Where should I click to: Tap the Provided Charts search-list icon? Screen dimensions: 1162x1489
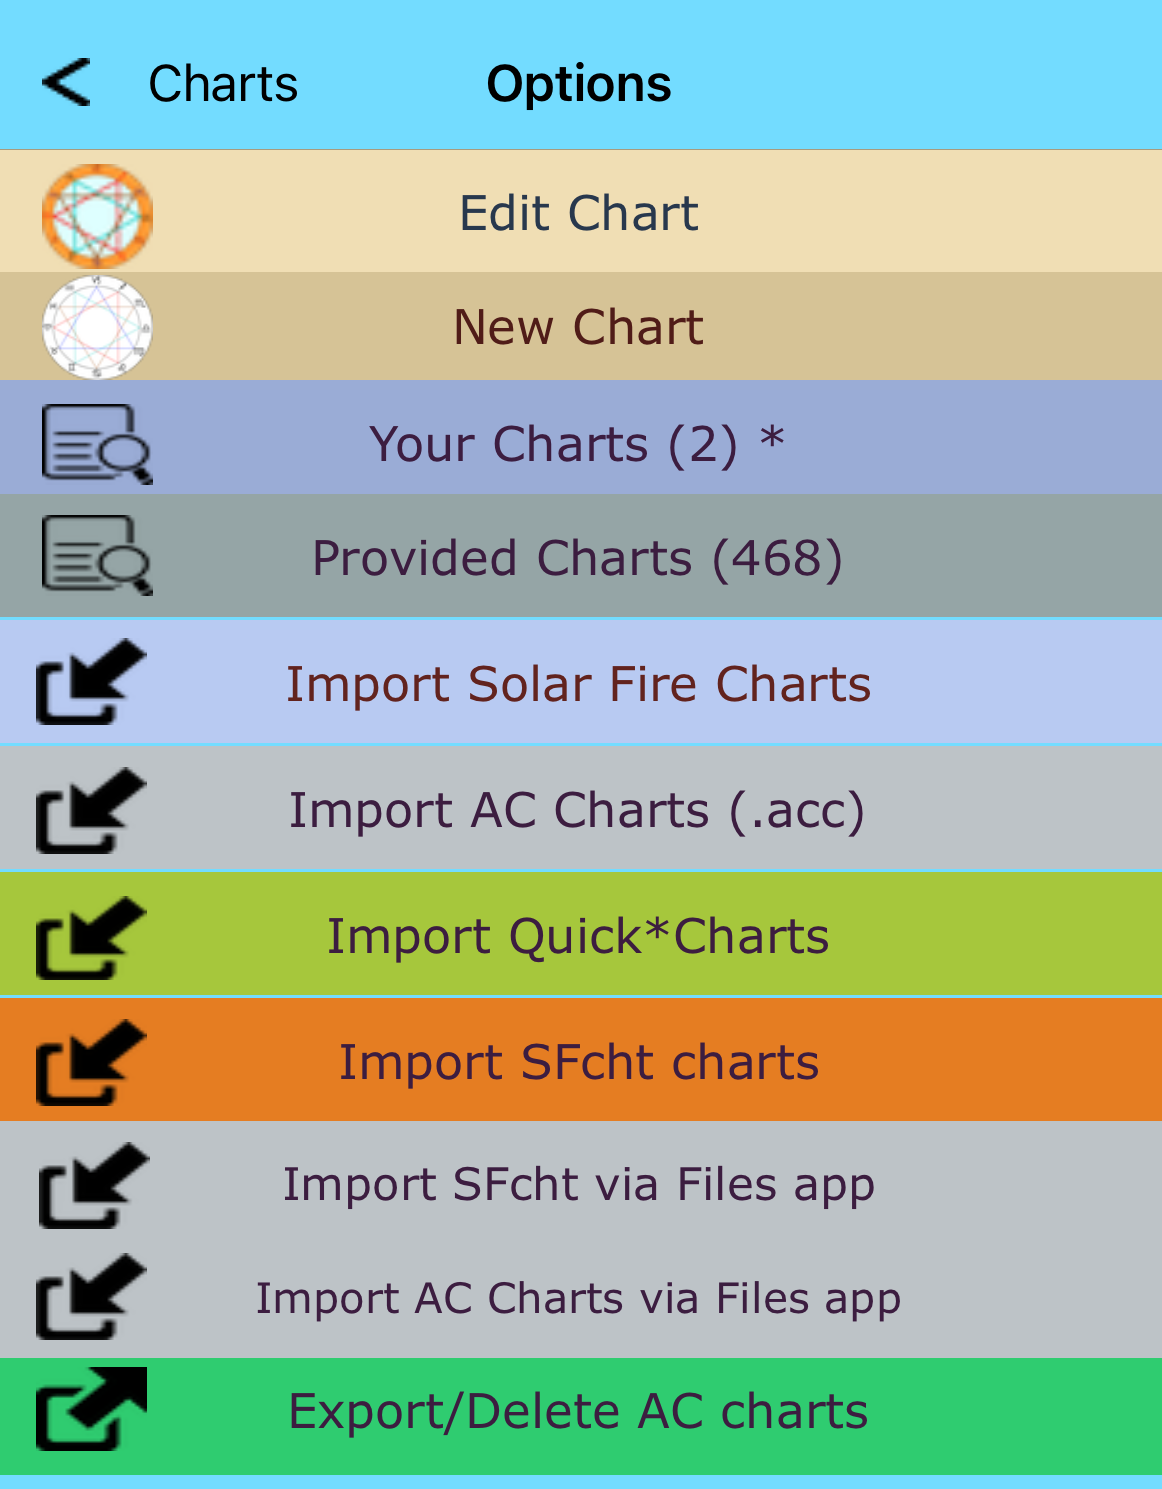[96, 555]
